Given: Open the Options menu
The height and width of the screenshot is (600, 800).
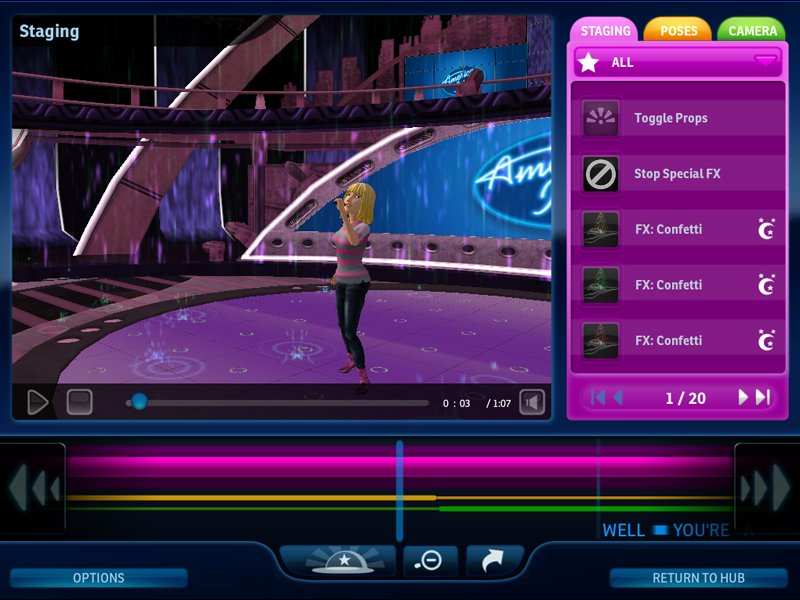Looking at the screenshot, I should point(98,578).
